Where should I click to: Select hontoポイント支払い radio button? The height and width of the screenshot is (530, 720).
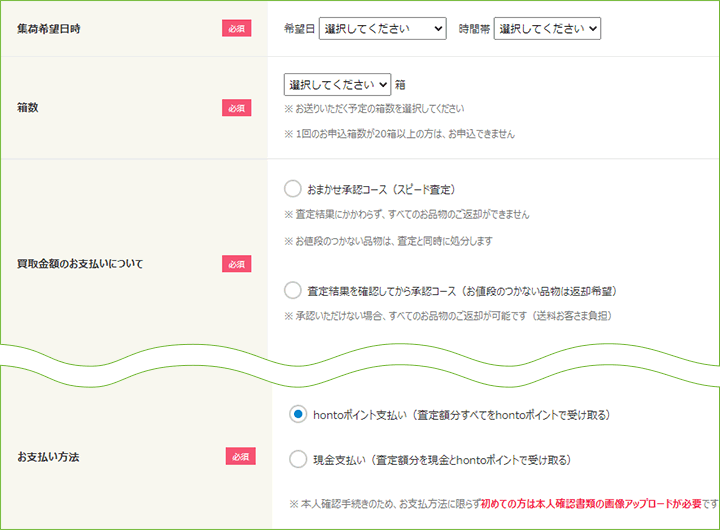pos(298,414)
